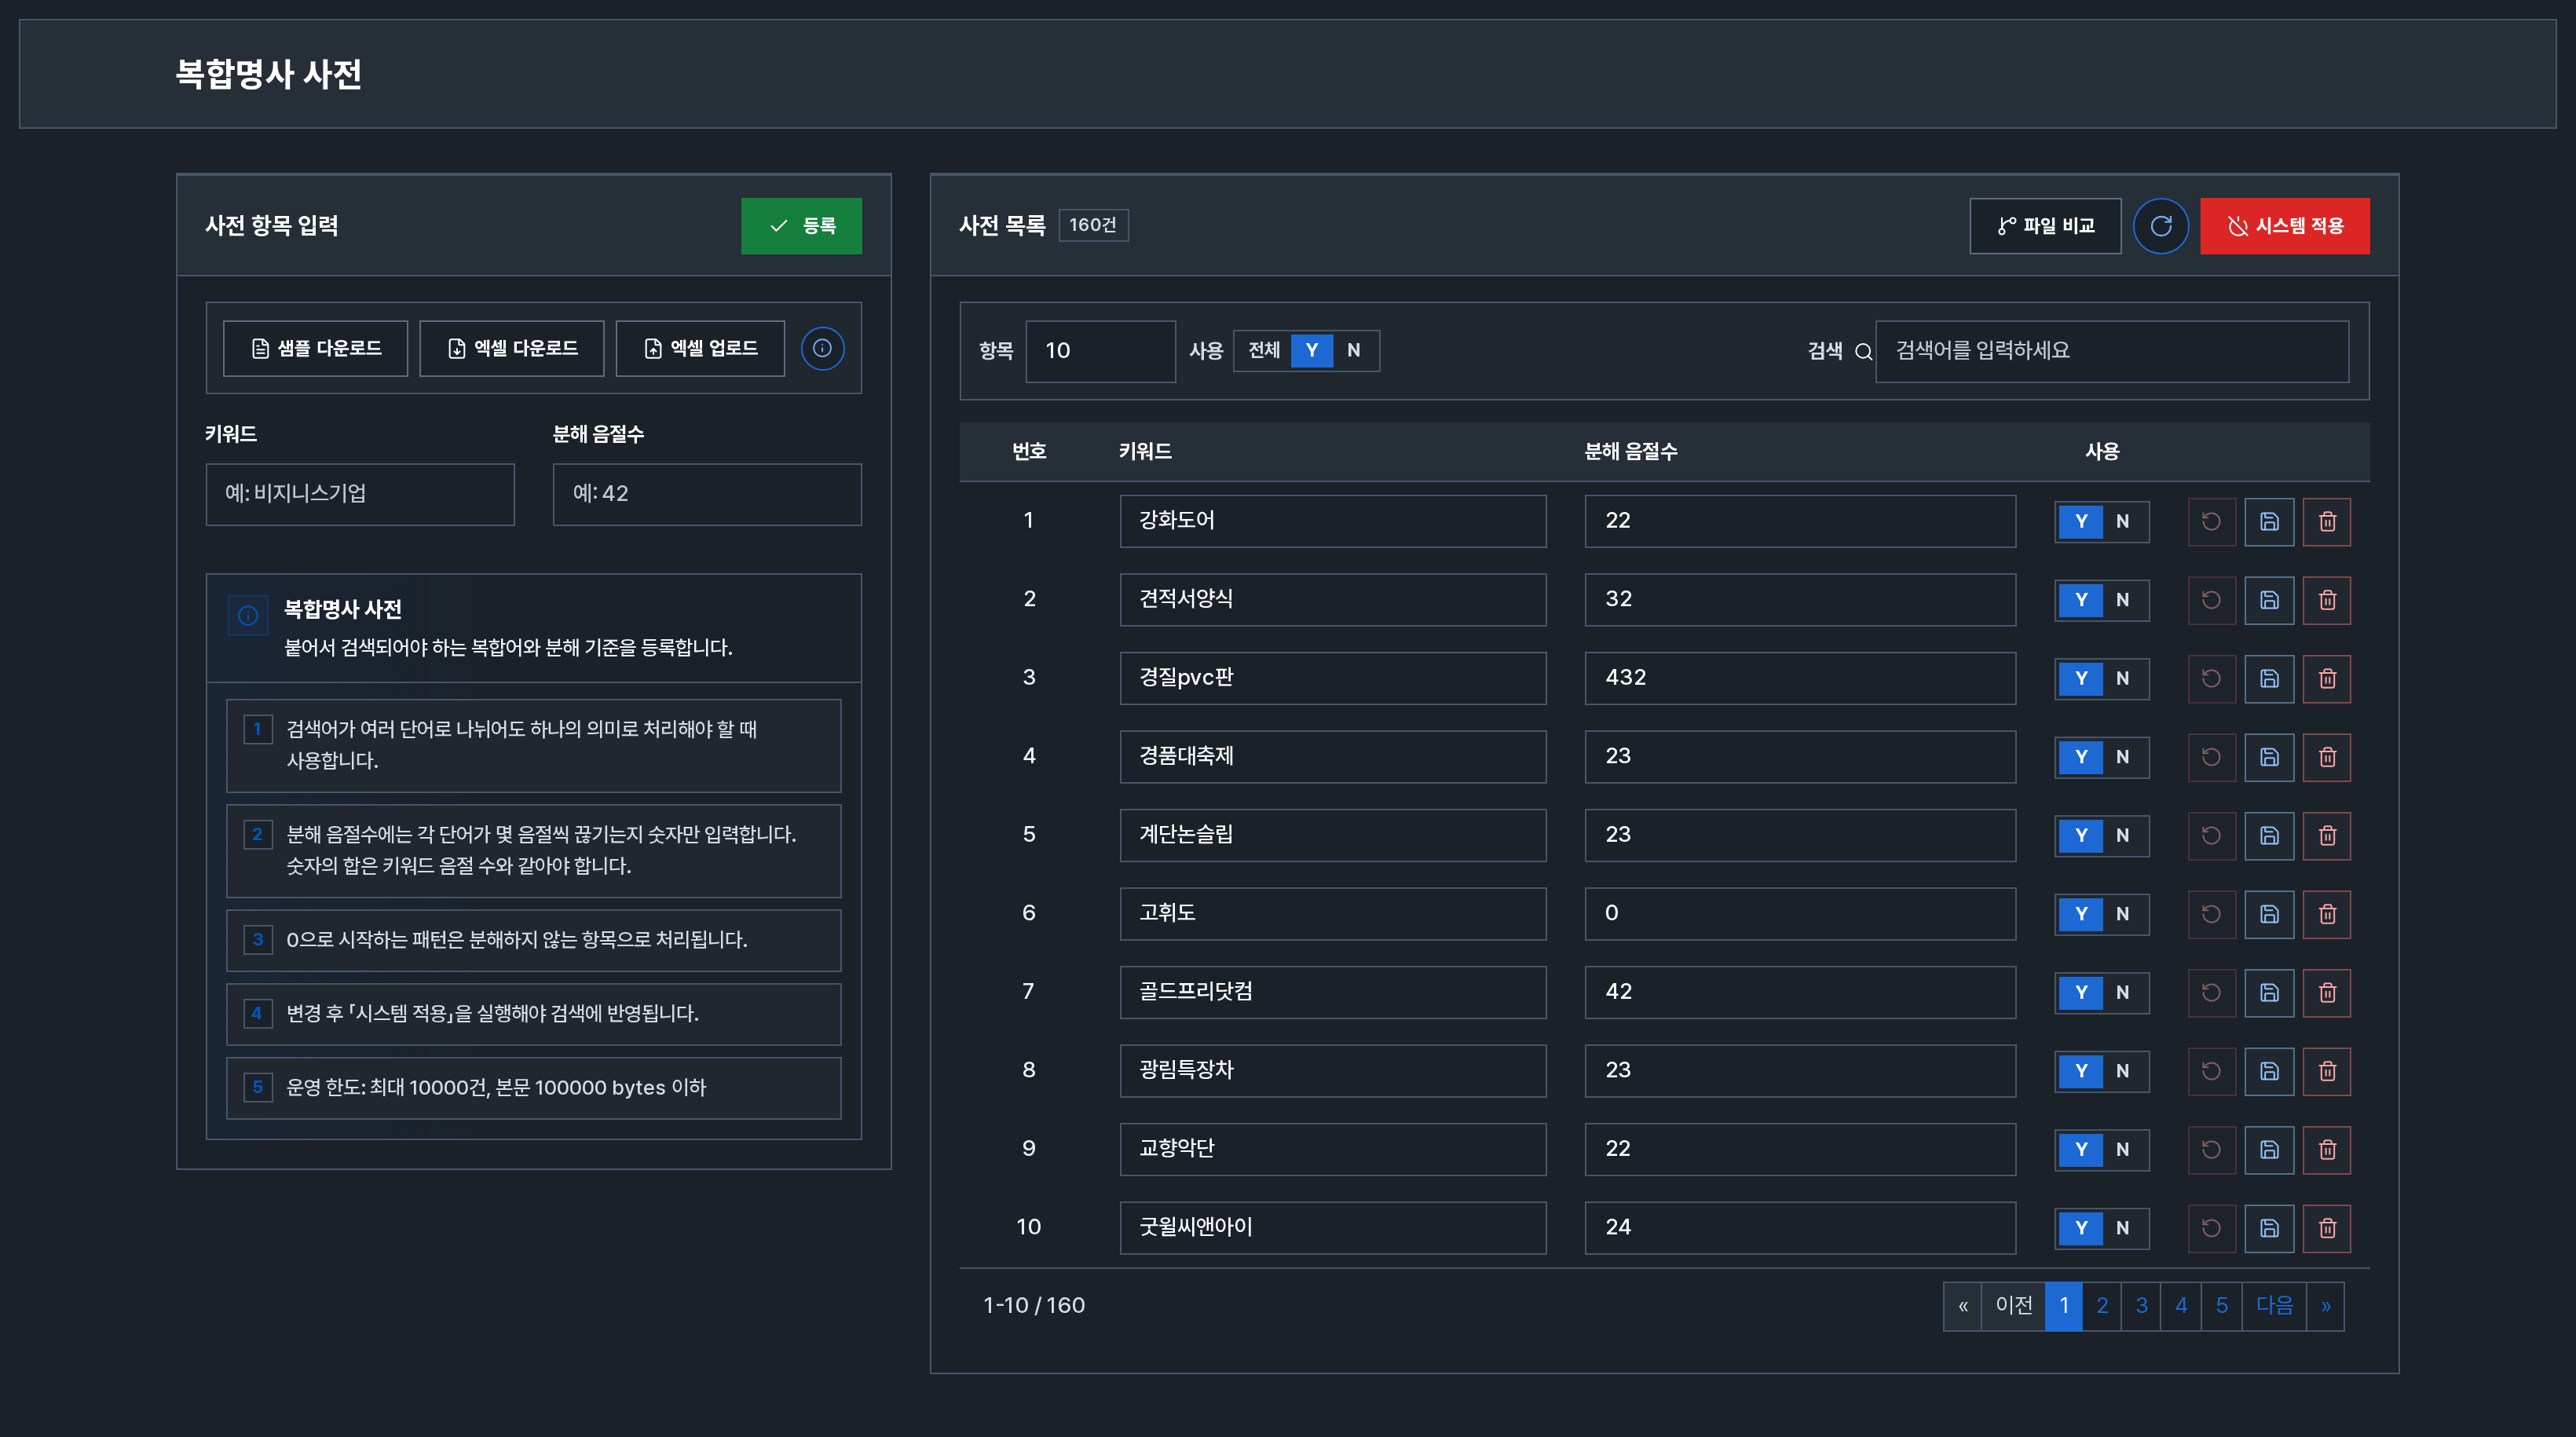Set 견적서양식 usage to N
The width and height of the screenshot is (2576, 1437).
pyautogui.click(x=2122, y=600)
